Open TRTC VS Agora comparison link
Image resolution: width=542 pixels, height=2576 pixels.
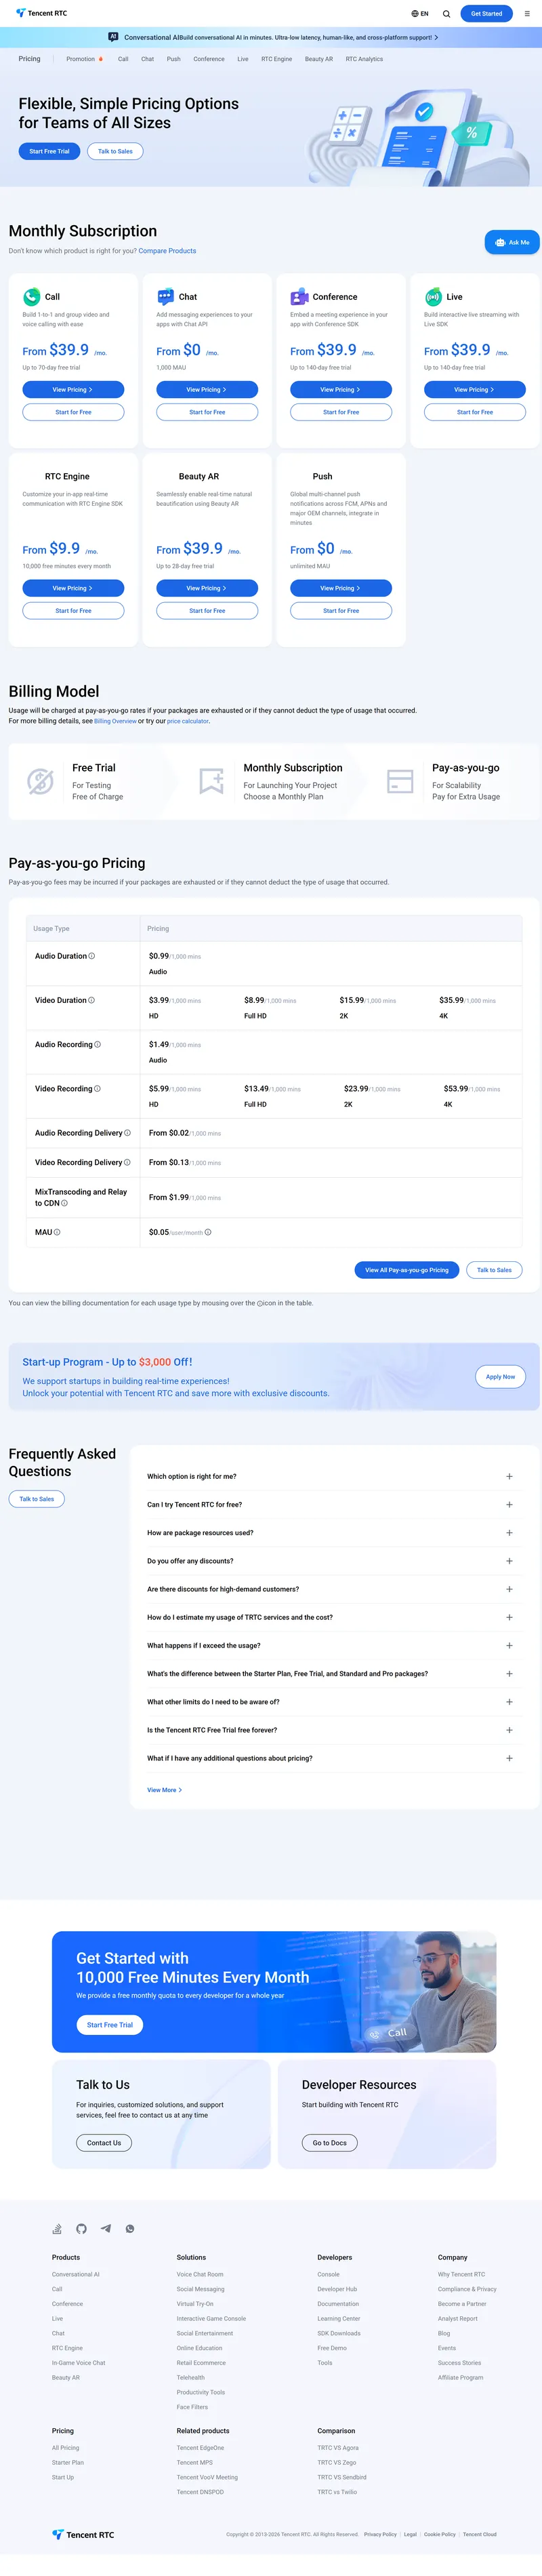(x=338, y=2448)
